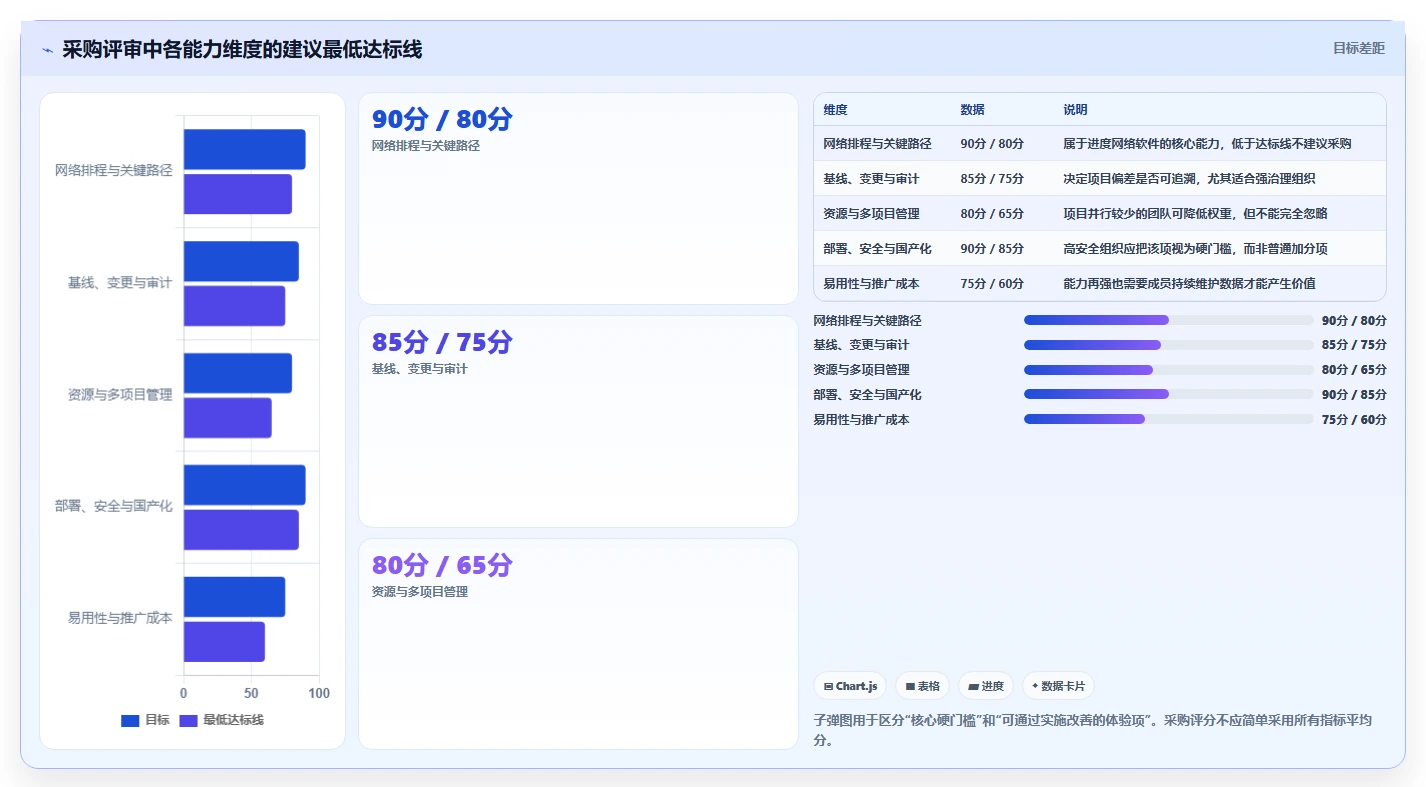Screen dimensions: 1426x787
Task: Click the 80分 / 65分 value beside the progress bar
Action: (1354, 370)
